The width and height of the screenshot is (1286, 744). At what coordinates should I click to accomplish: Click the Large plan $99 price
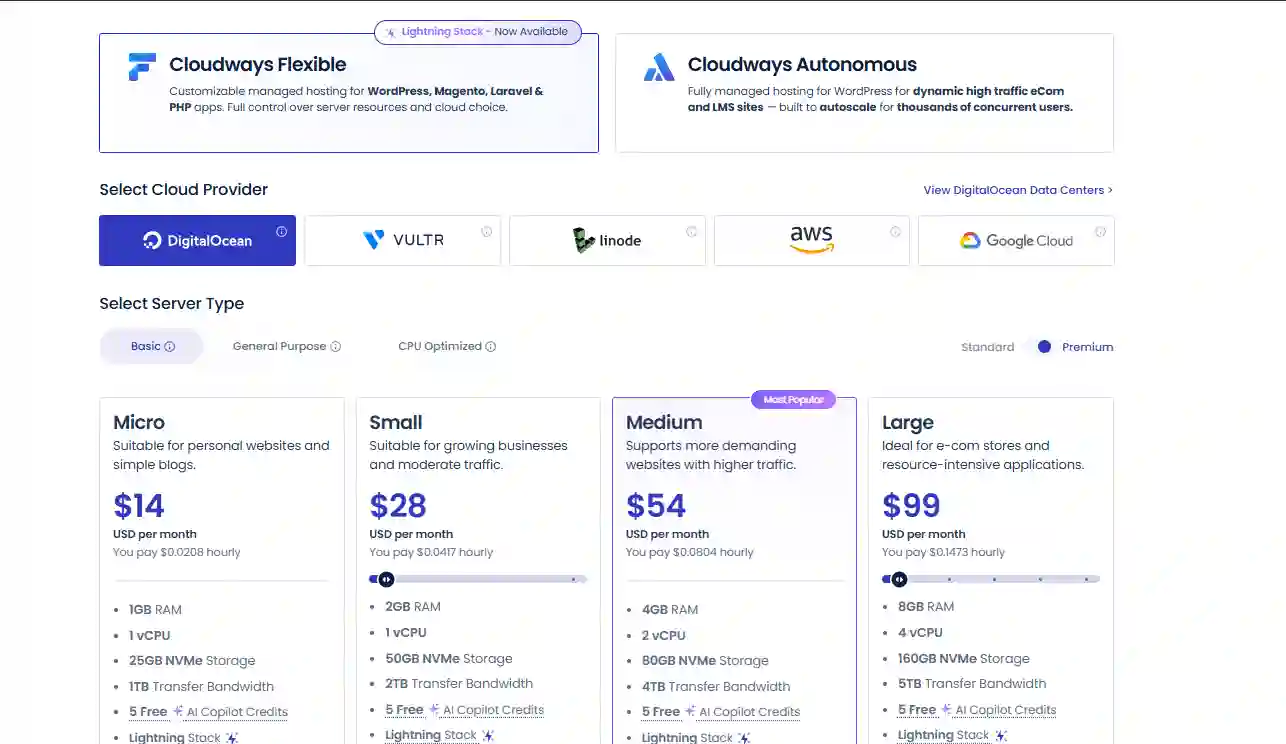pyautogui.click(x=911, y=506)
